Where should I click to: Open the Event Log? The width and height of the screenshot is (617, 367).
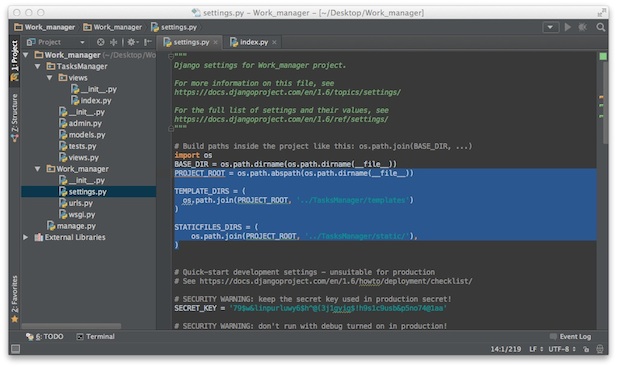[x=570, y=336]
